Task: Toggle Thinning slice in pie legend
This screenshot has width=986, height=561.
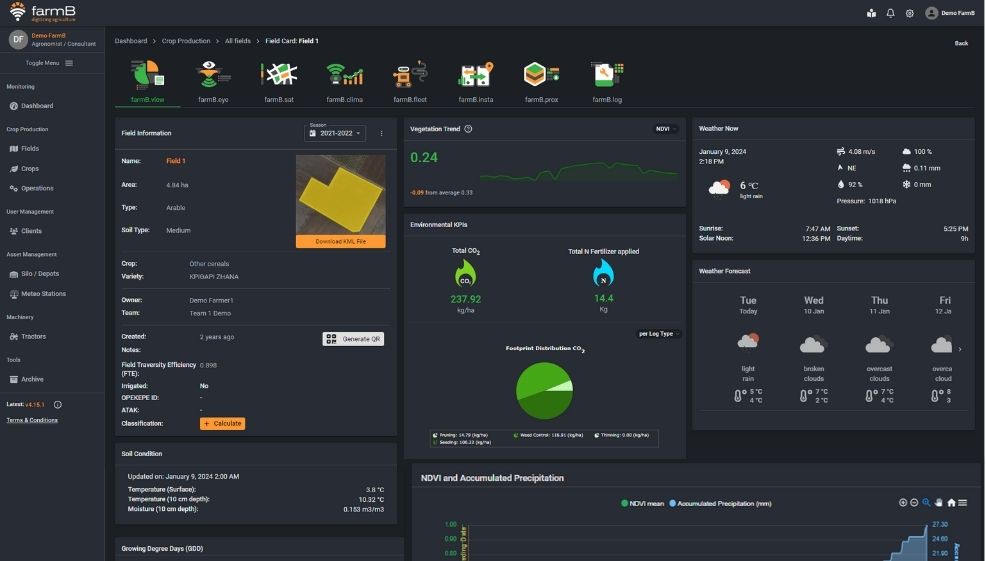Action: (x=621, y=435)
